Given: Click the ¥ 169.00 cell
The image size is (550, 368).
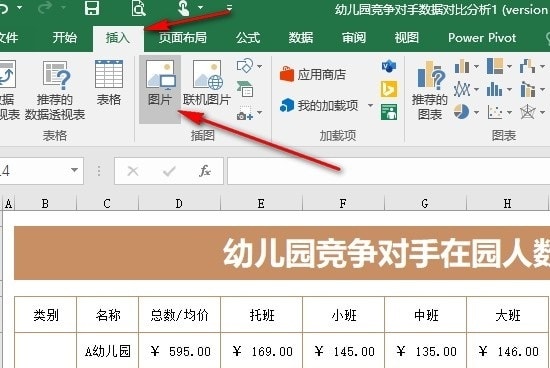Looking at the screenshot, I should [261, 350].
